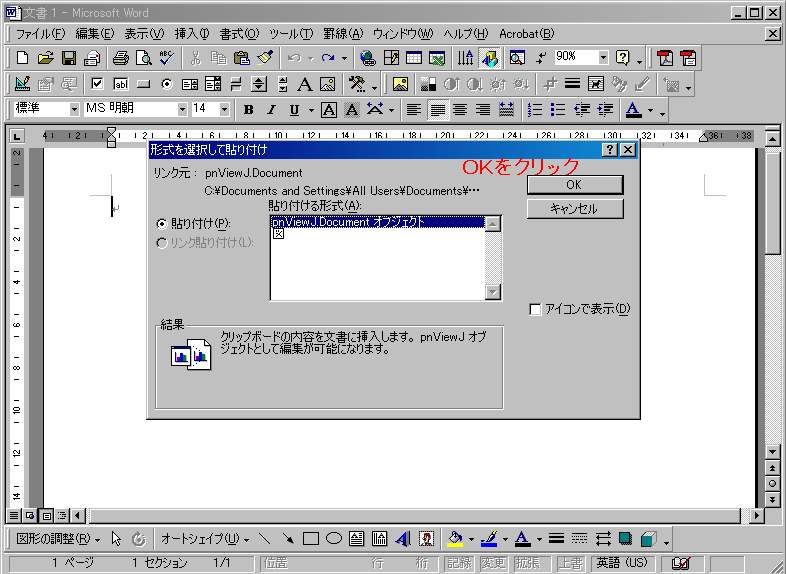Image resolution: width=786 pixels, height=574 pixels.
Task: Align text left icon
Action: pyautogui.click(x=414, y=110)
